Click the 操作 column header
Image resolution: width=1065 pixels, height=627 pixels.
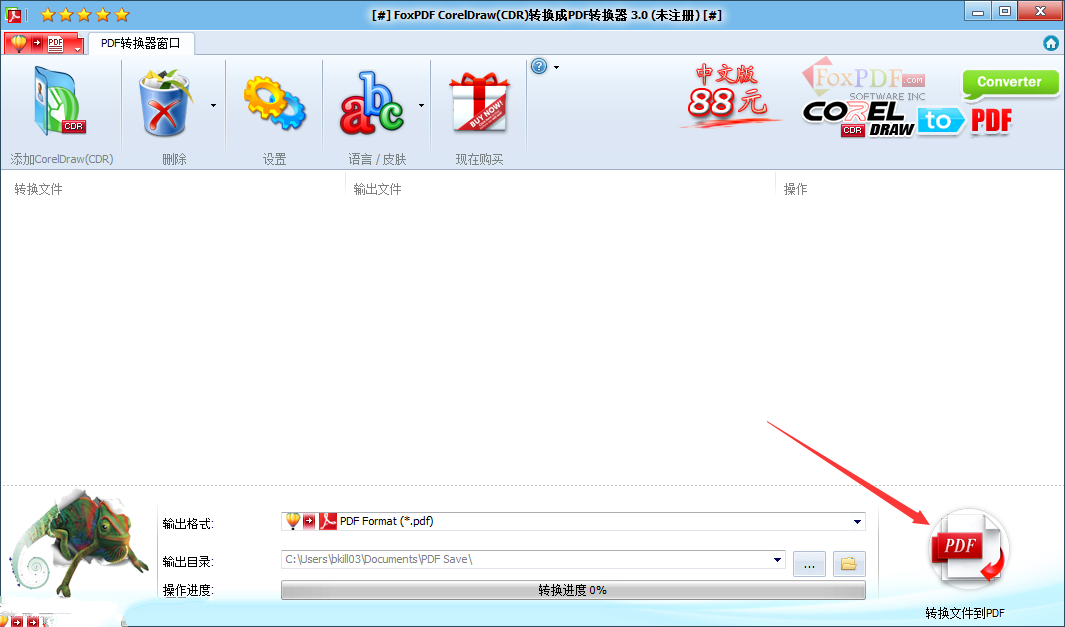(x=795, y=189)
